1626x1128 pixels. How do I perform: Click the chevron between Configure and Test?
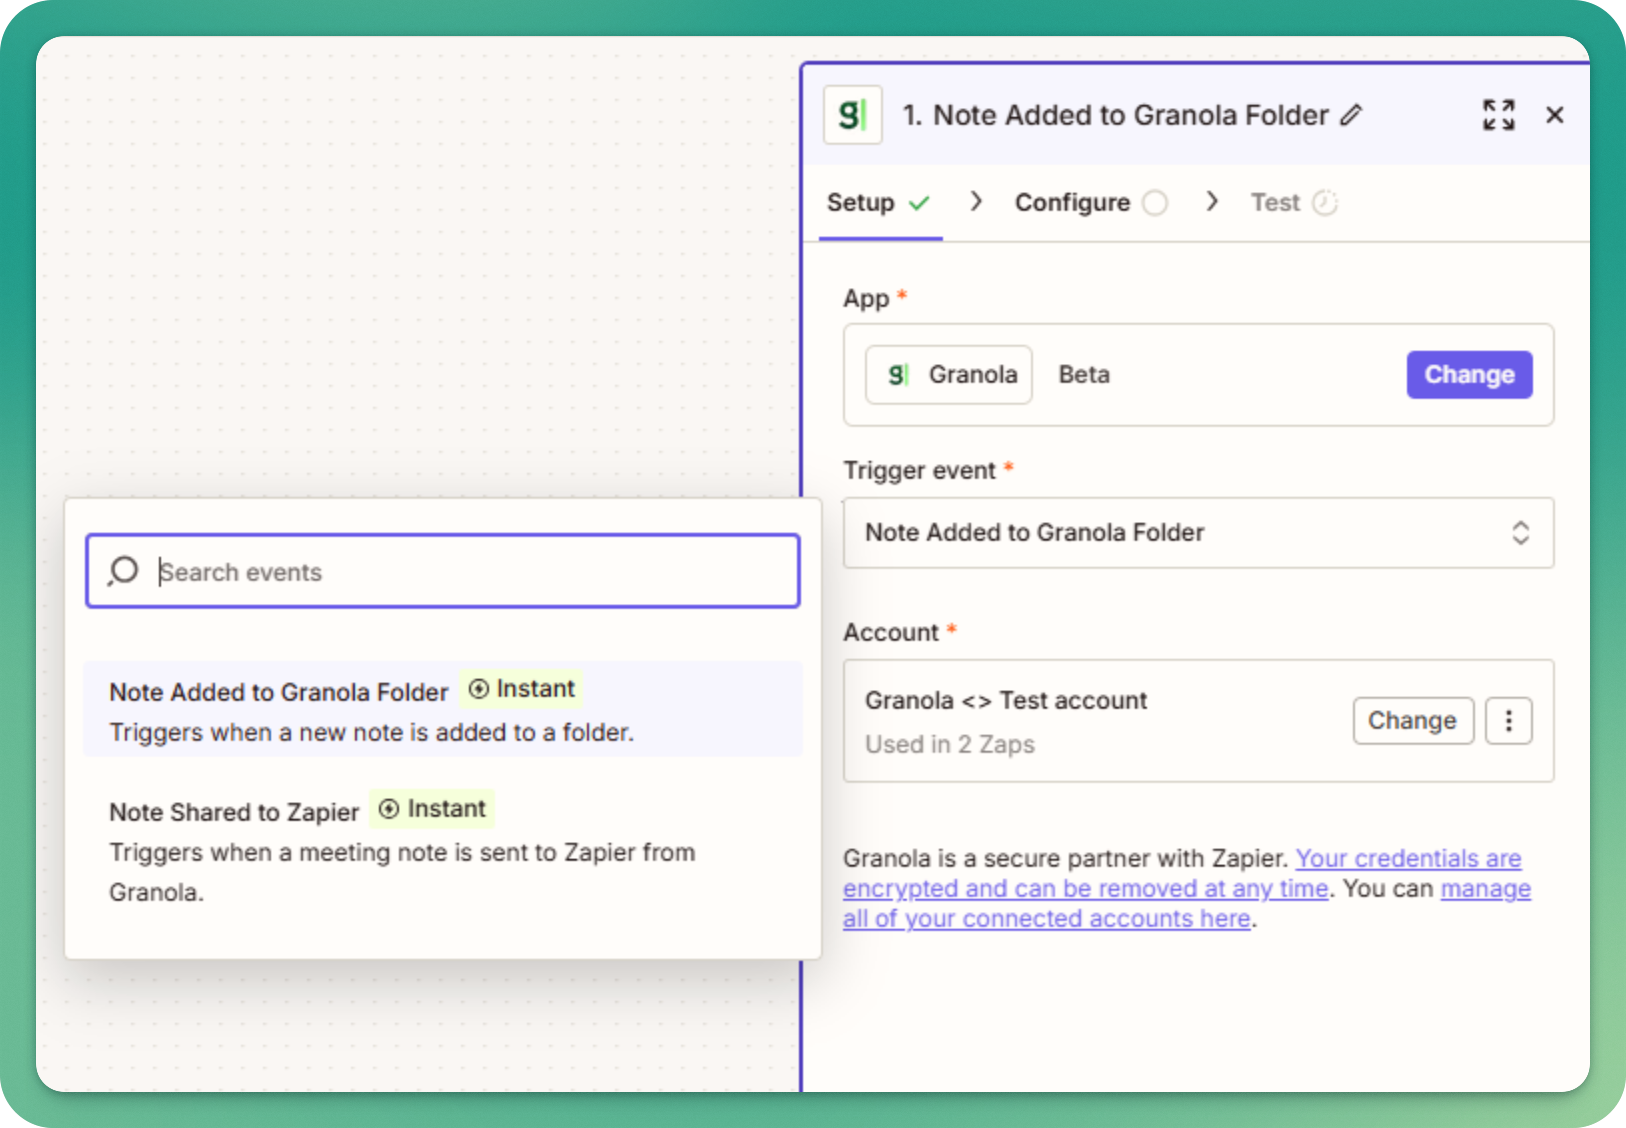[x=1212, y=202]
